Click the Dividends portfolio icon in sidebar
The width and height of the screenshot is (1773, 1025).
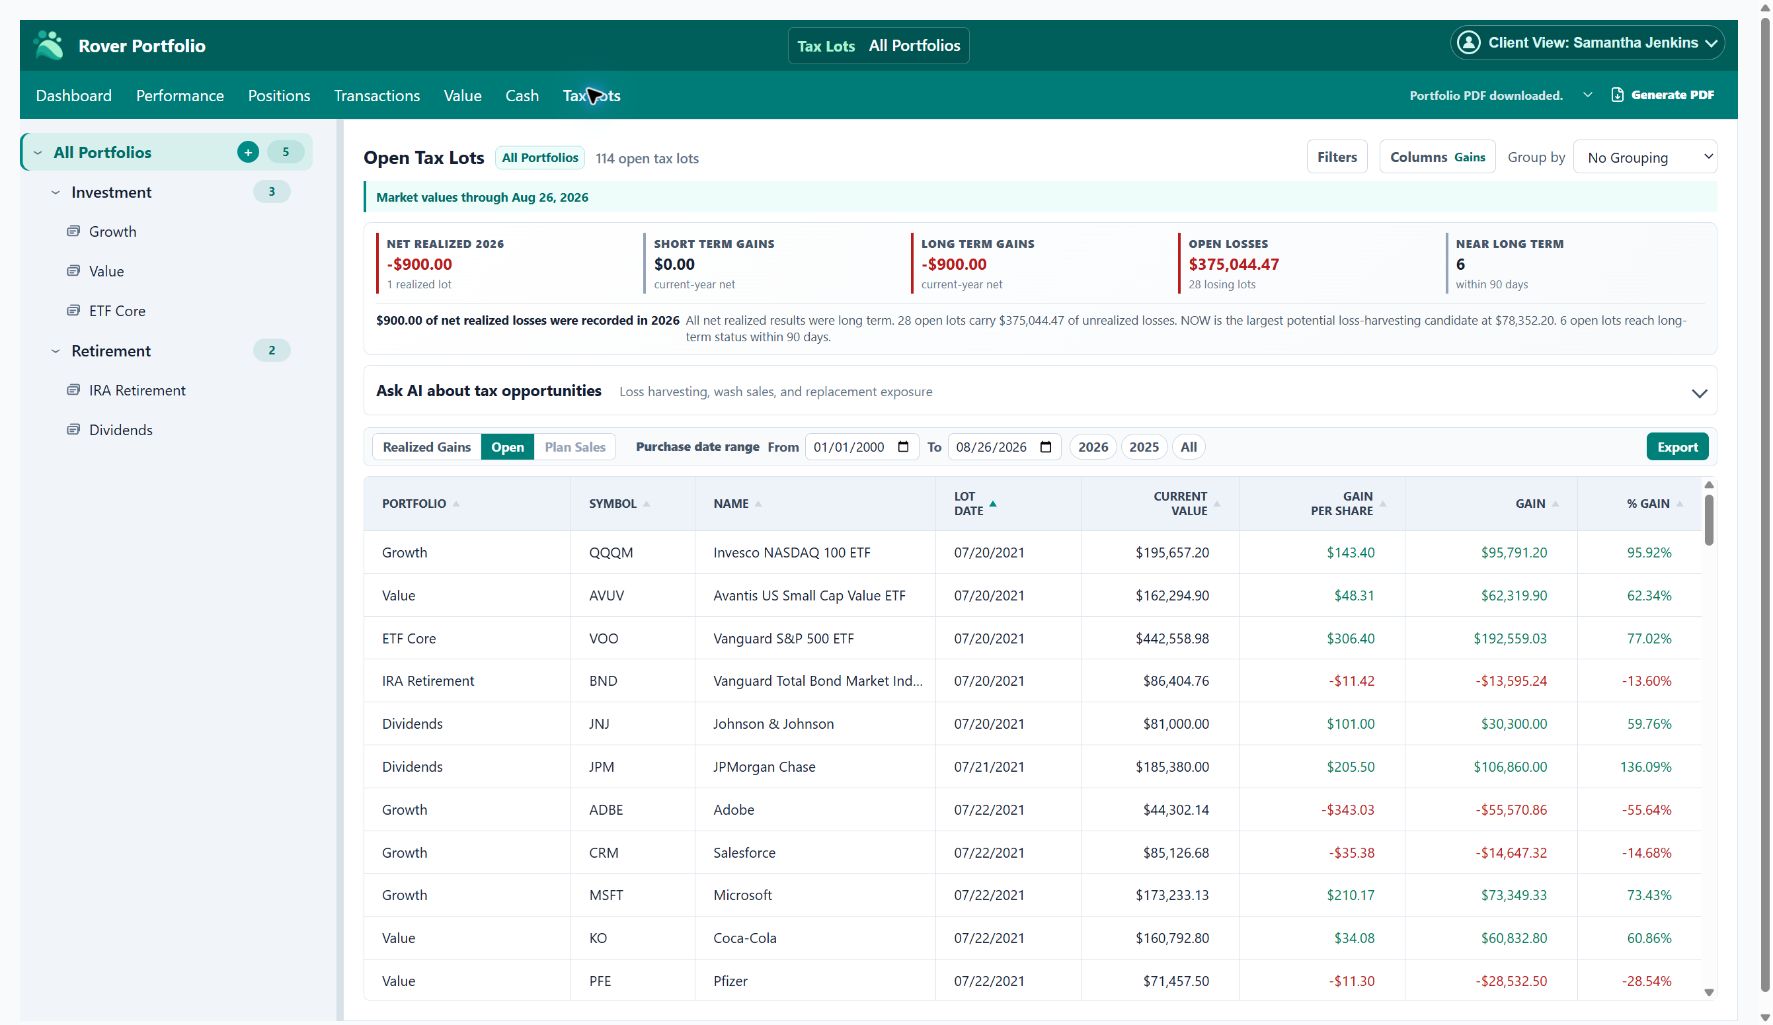click(x=73, y=430)
